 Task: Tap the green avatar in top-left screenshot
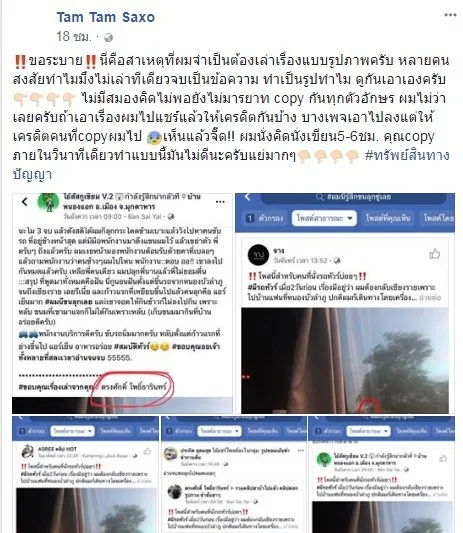point(48,202)
